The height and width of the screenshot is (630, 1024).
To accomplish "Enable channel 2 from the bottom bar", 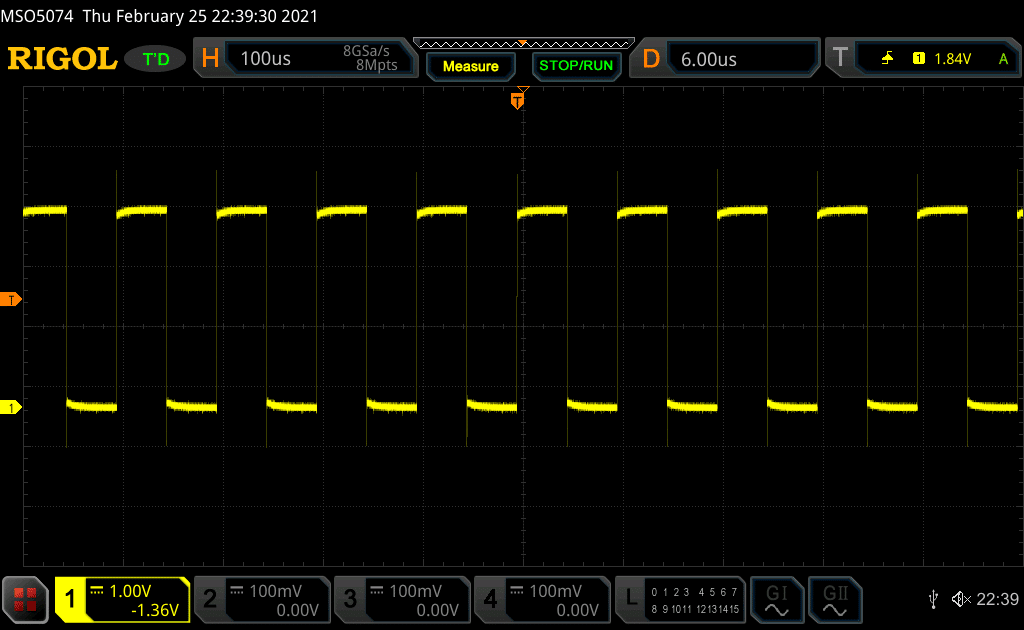I will point(262,599).
